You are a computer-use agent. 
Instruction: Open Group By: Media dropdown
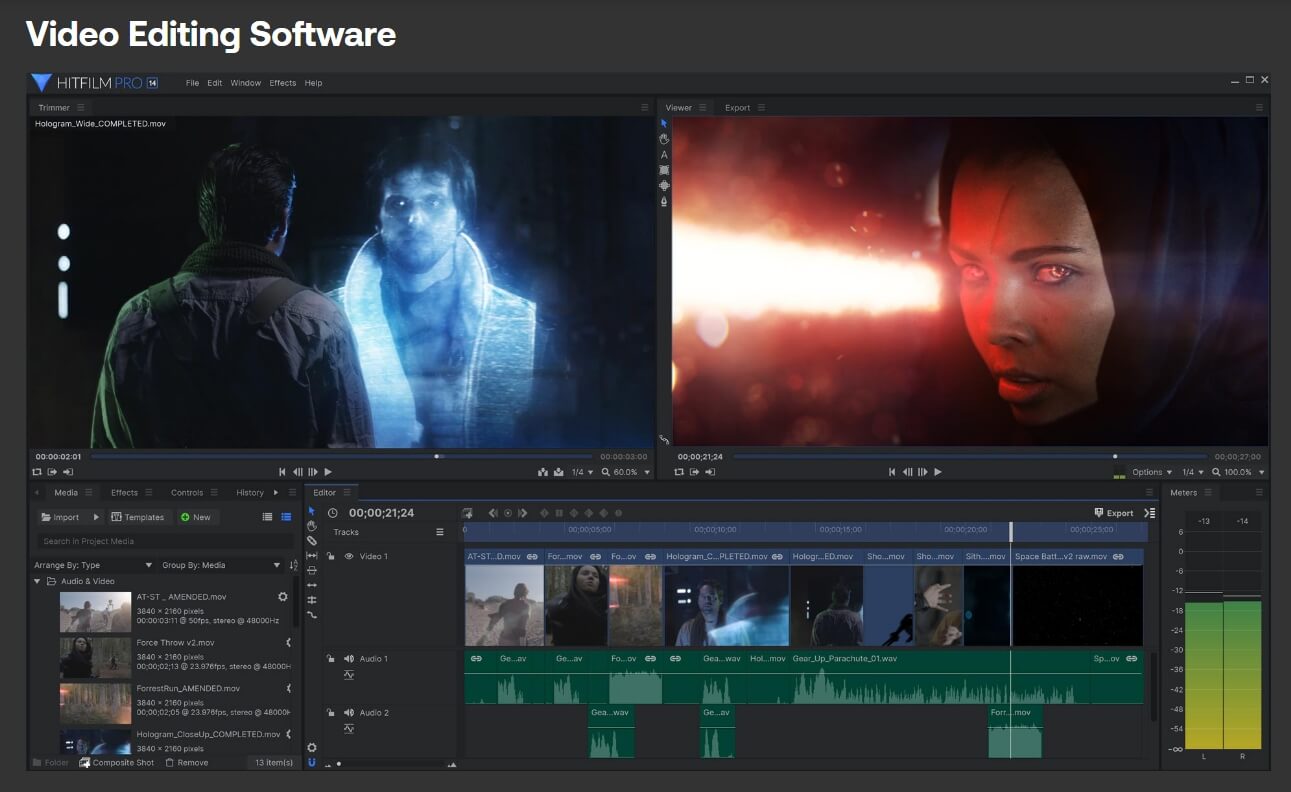tap(222, 565)
